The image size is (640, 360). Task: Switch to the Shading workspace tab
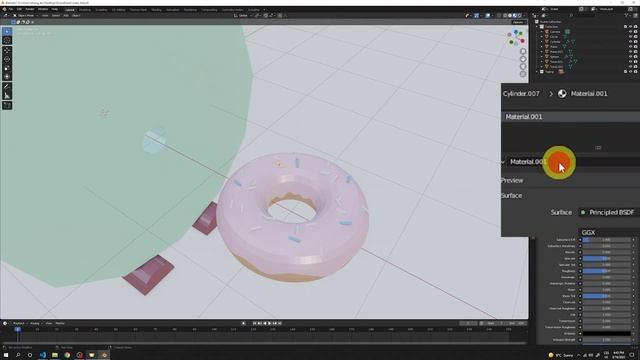[156, 9]
